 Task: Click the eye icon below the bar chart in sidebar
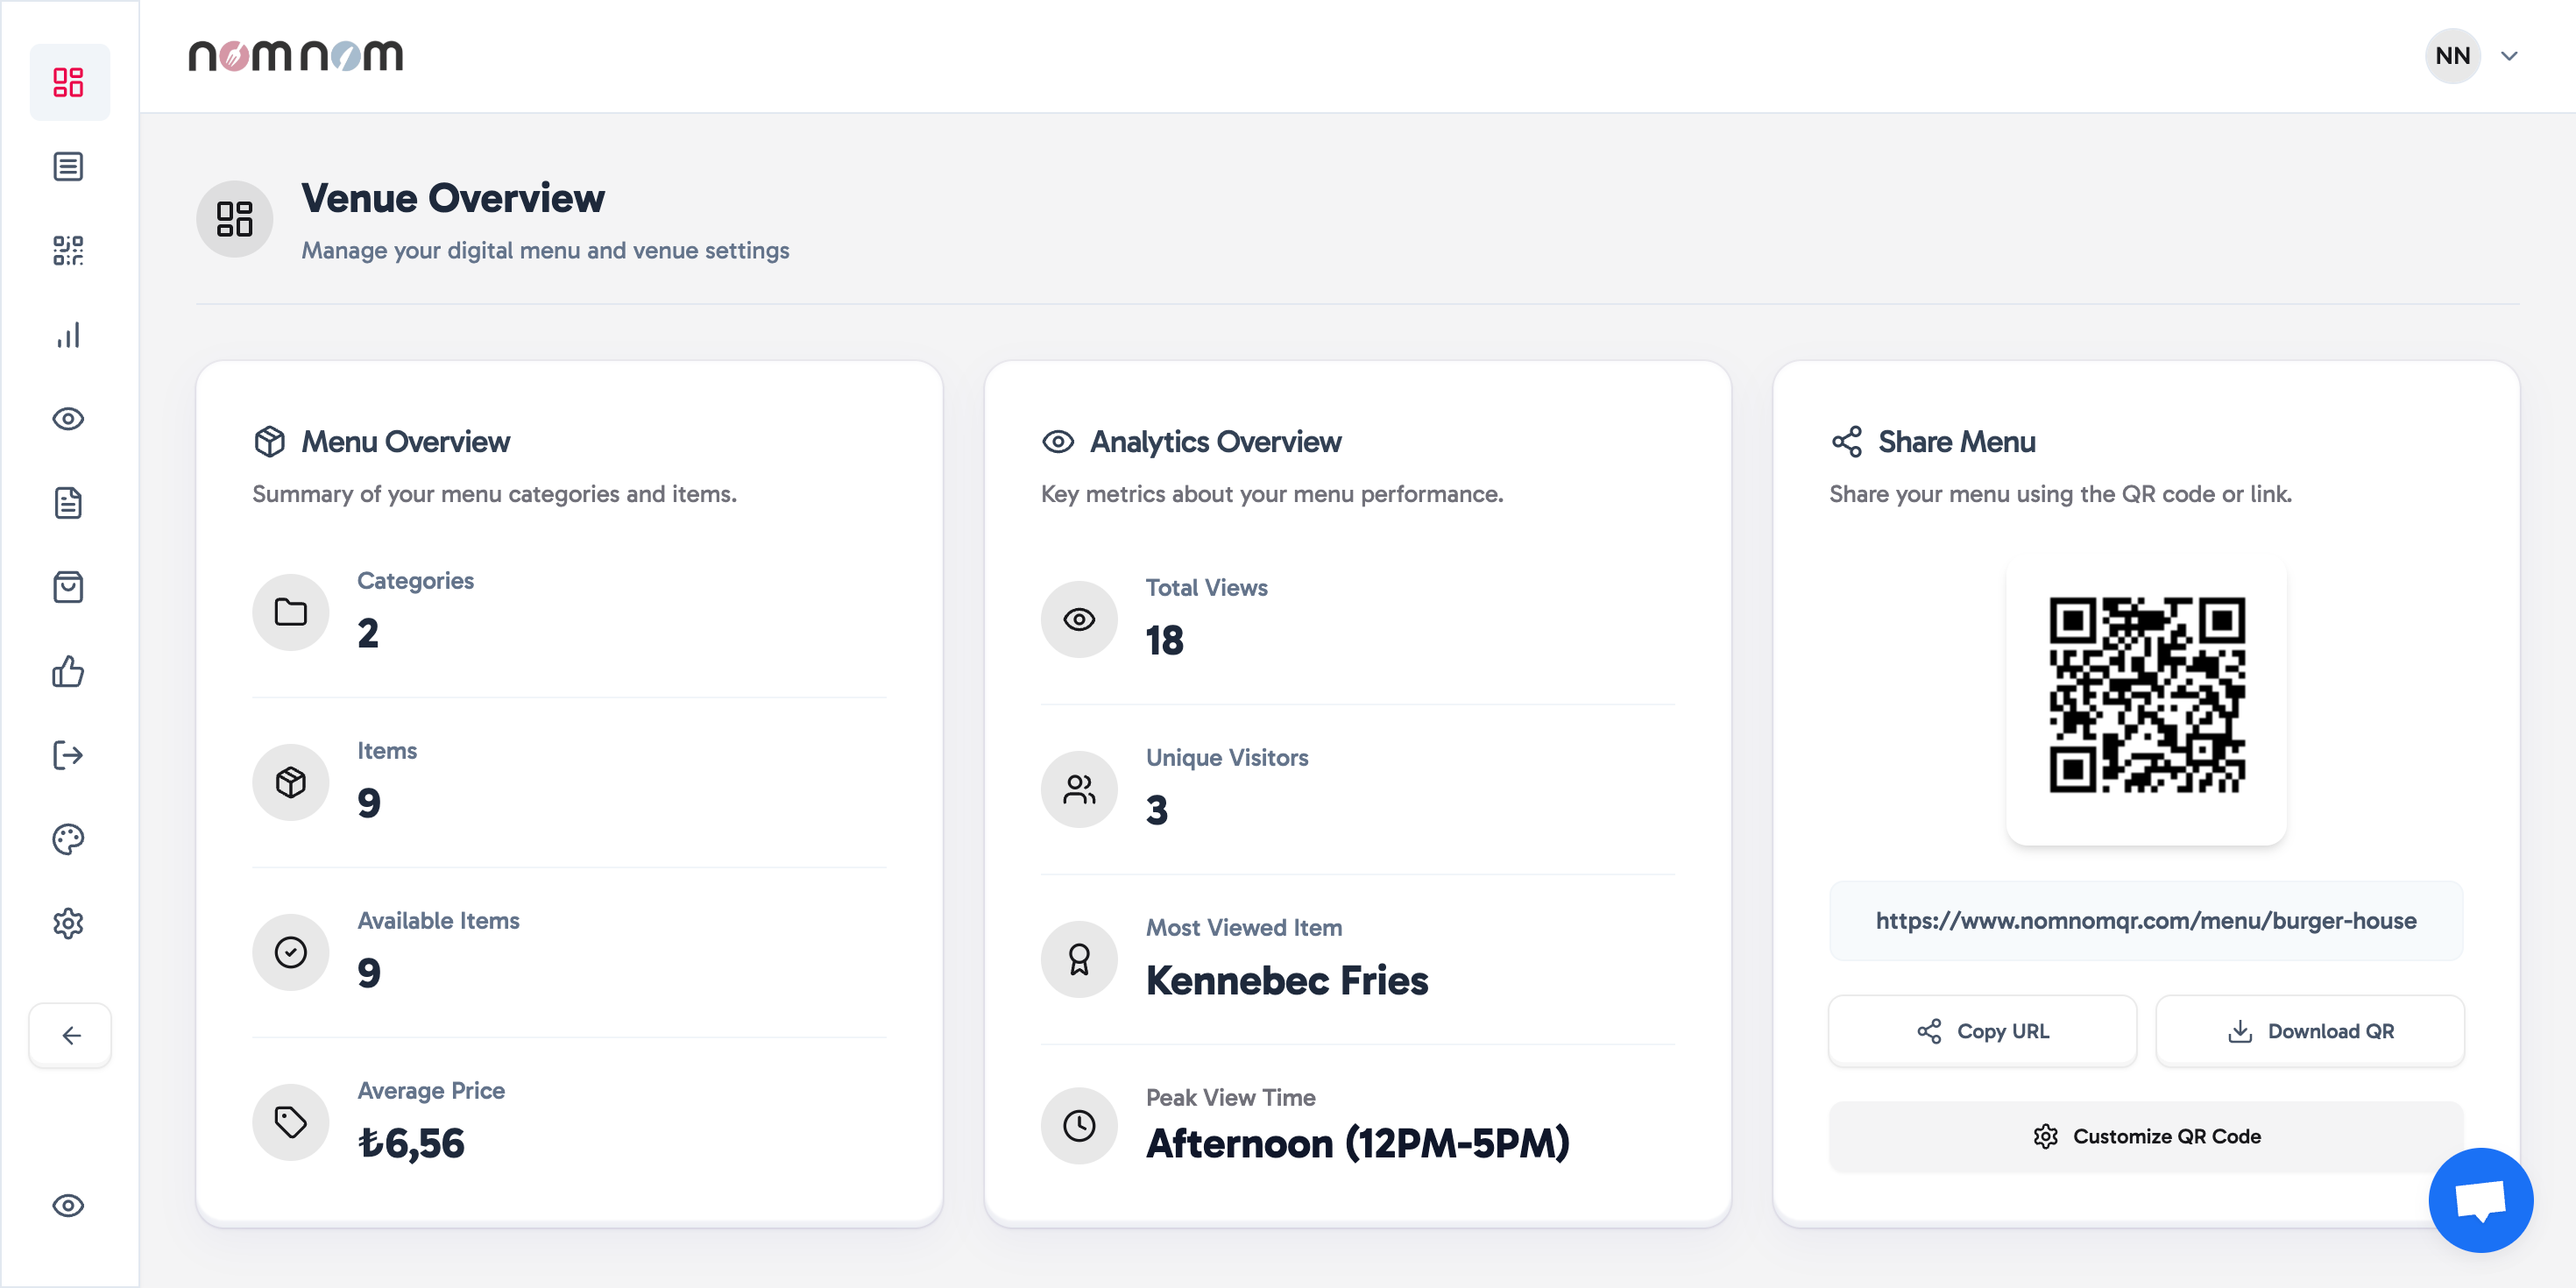(69, 419)
